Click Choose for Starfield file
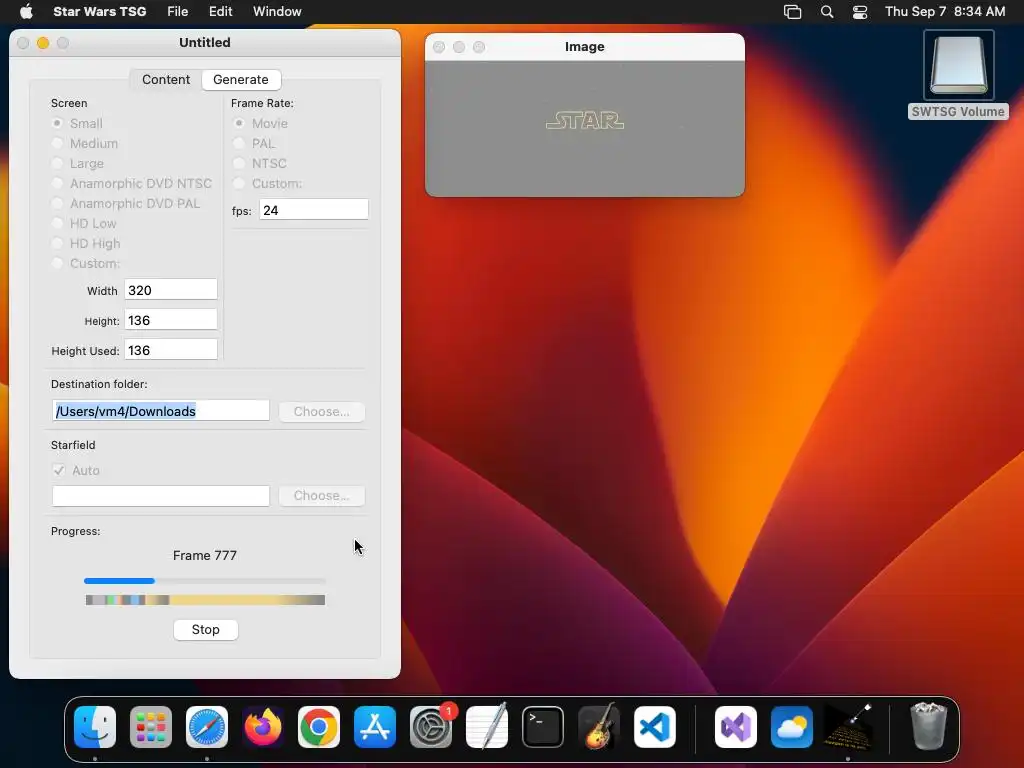The image size is (1024, 768). point(321,496)
